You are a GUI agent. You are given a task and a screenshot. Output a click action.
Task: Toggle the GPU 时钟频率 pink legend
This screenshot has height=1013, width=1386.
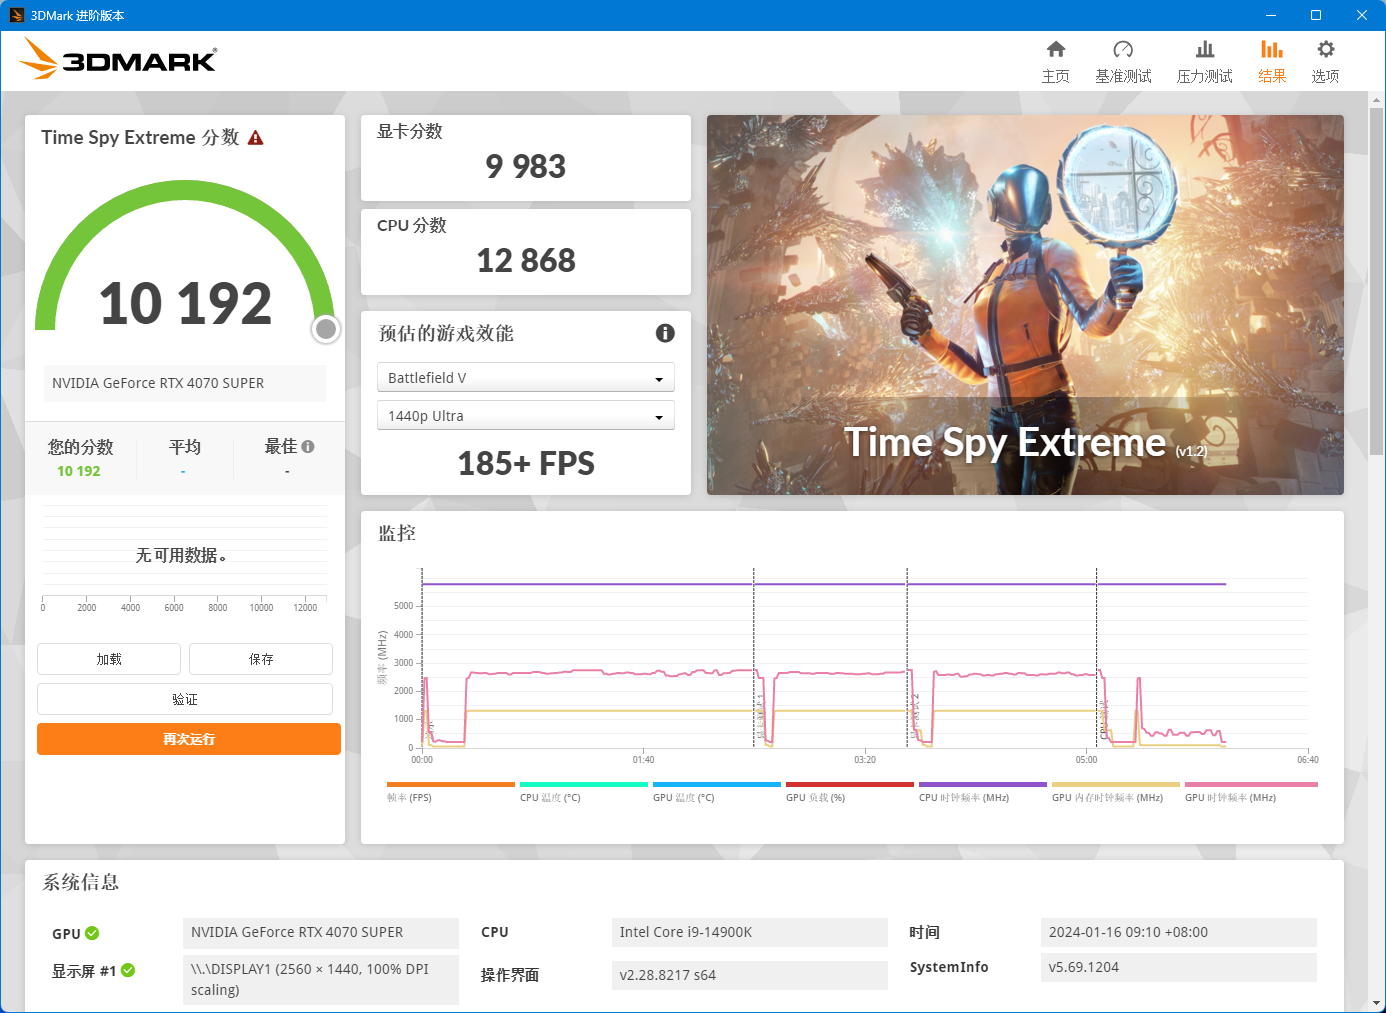(x=1251, y=791)
